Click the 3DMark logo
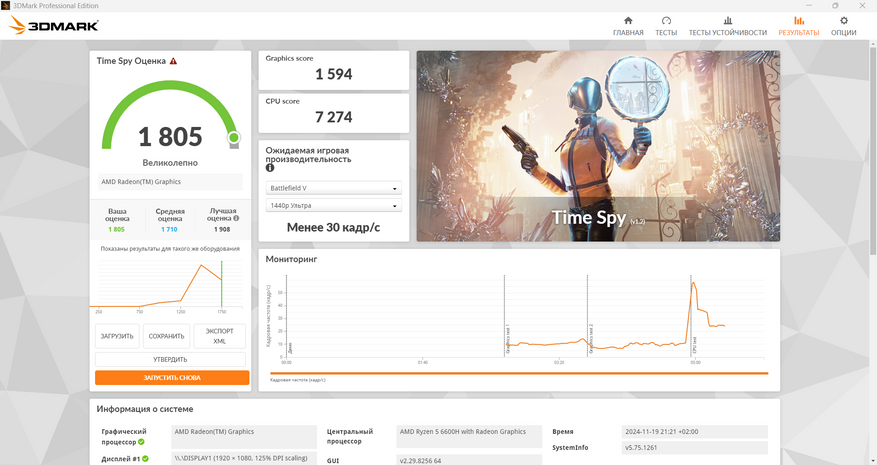 click(x=54, y=25)
